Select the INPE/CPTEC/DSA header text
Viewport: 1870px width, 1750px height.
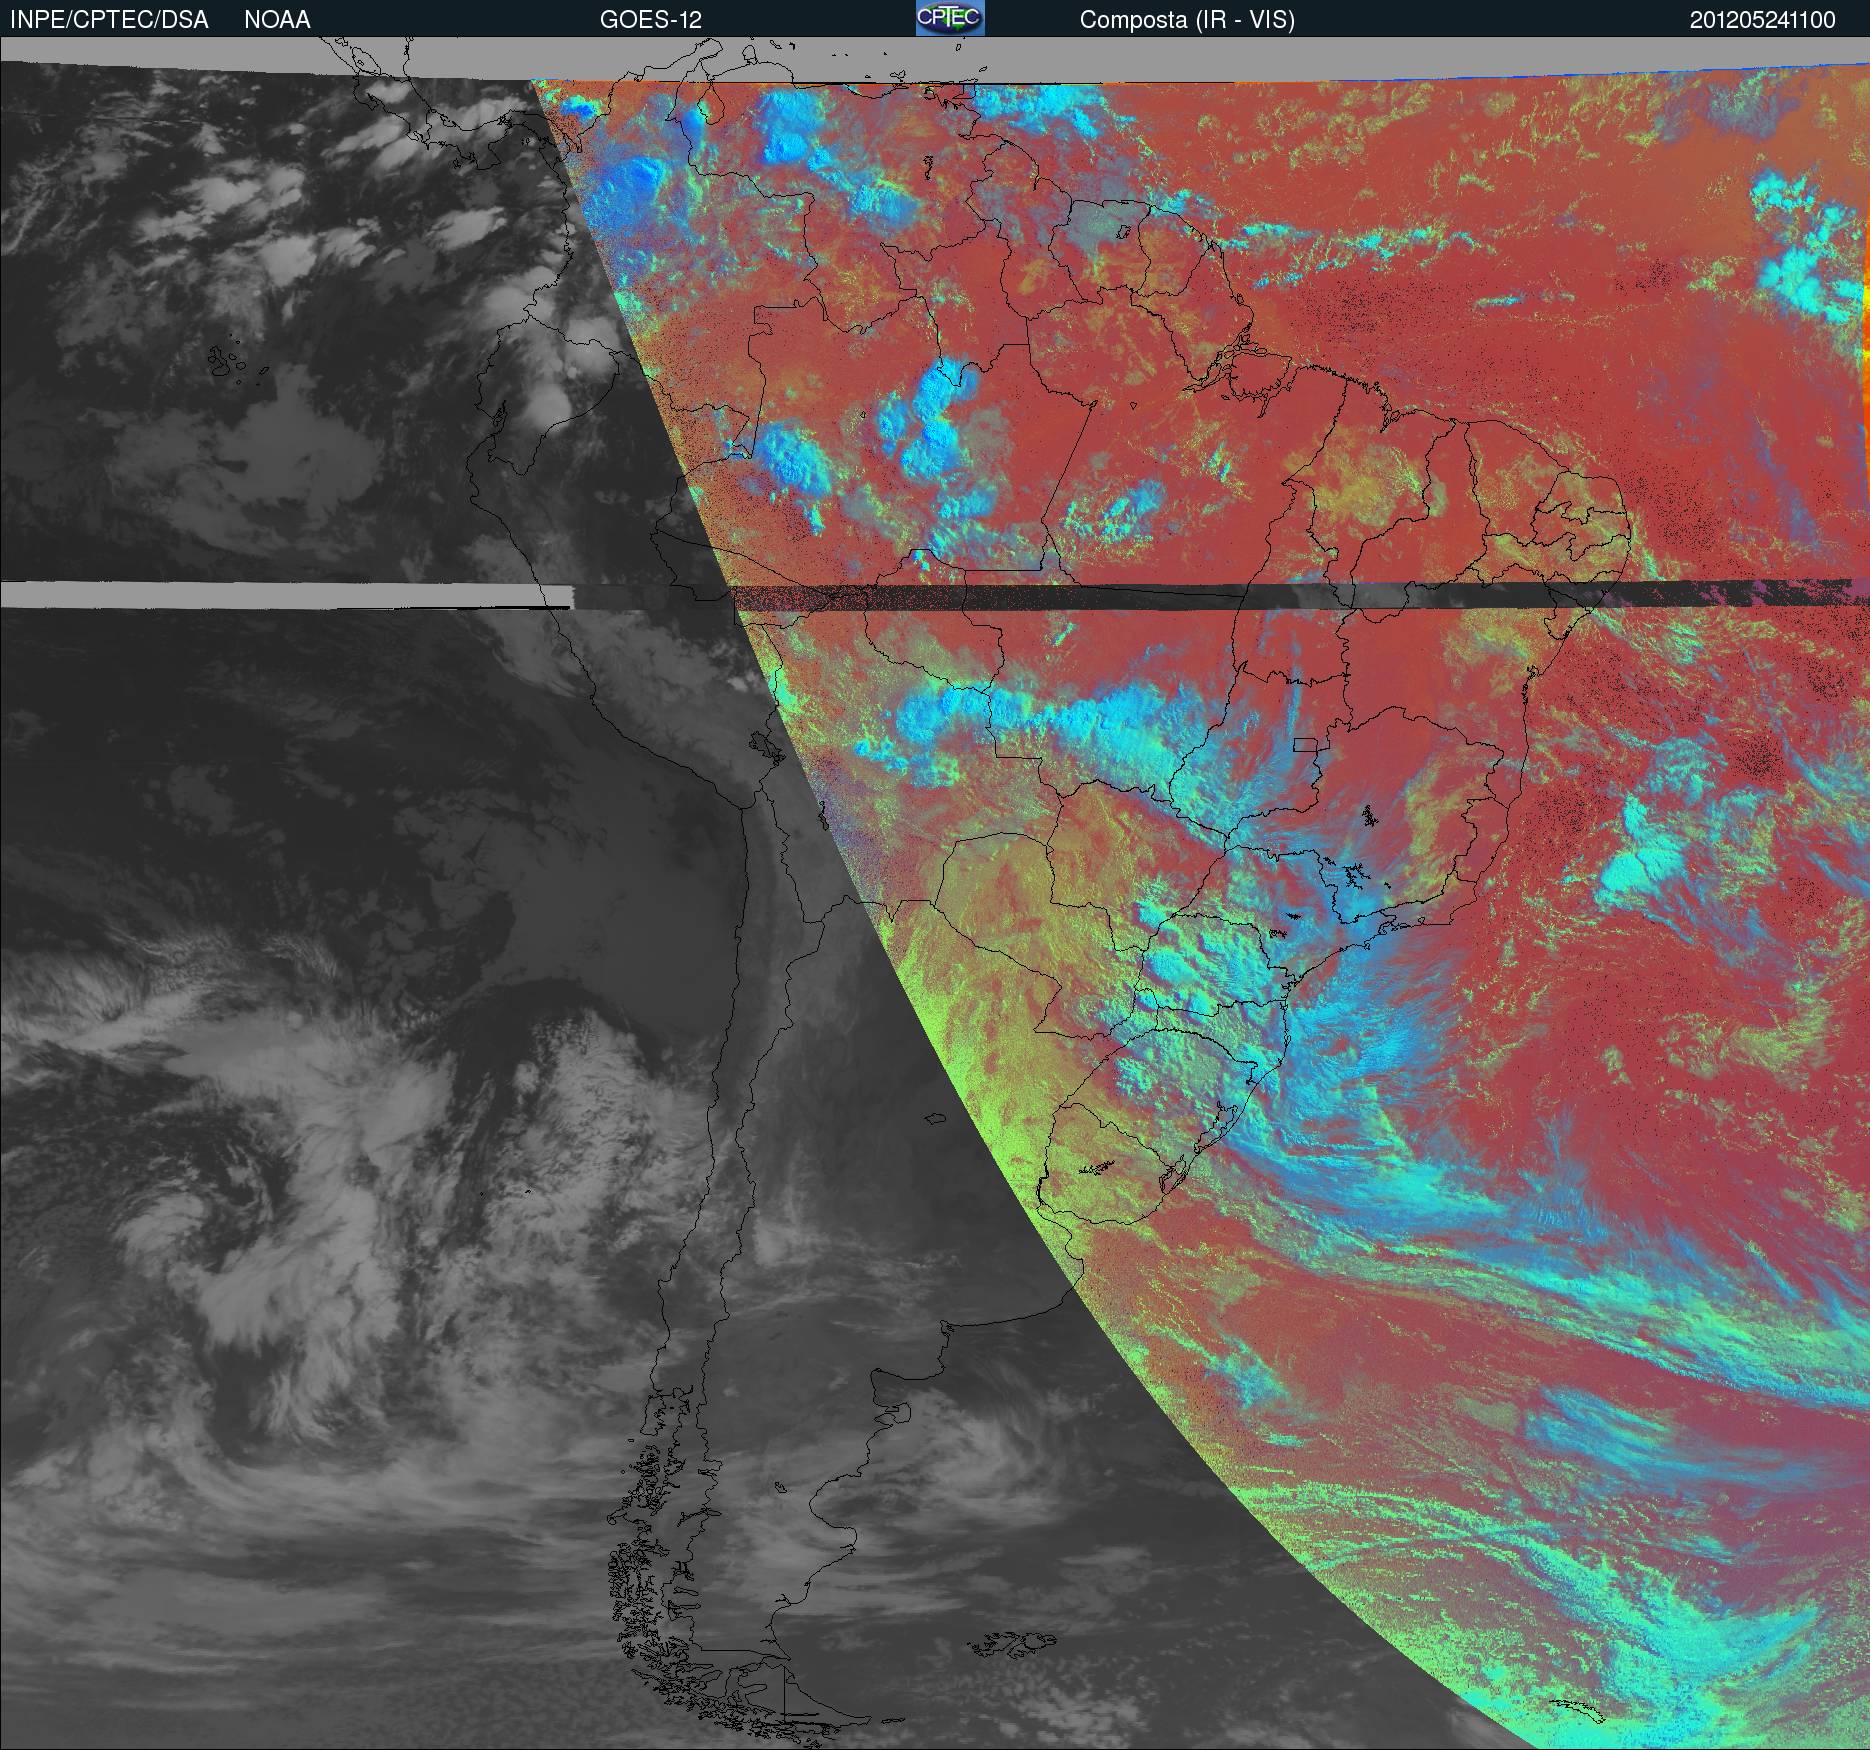pos(110,20)
